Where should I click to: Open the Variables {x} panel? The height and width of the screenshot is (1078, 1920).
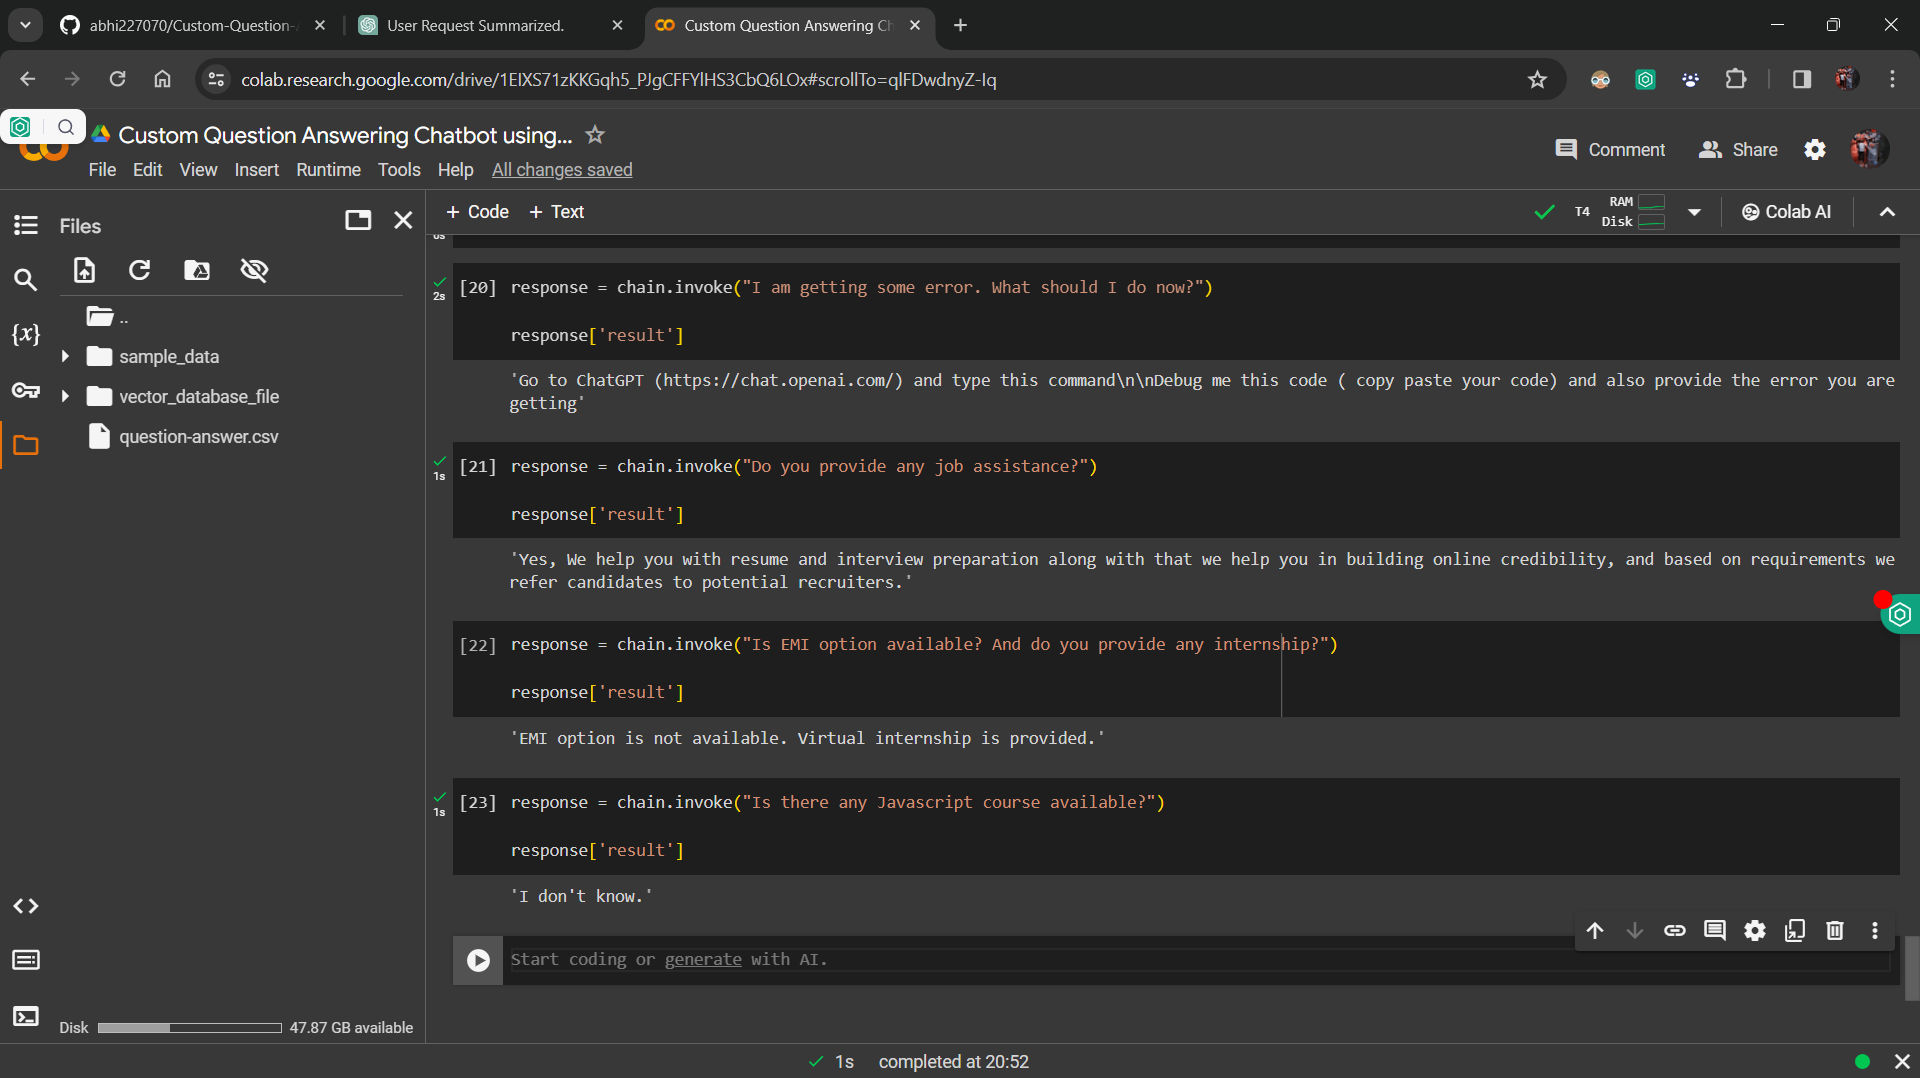click(26, 334)
